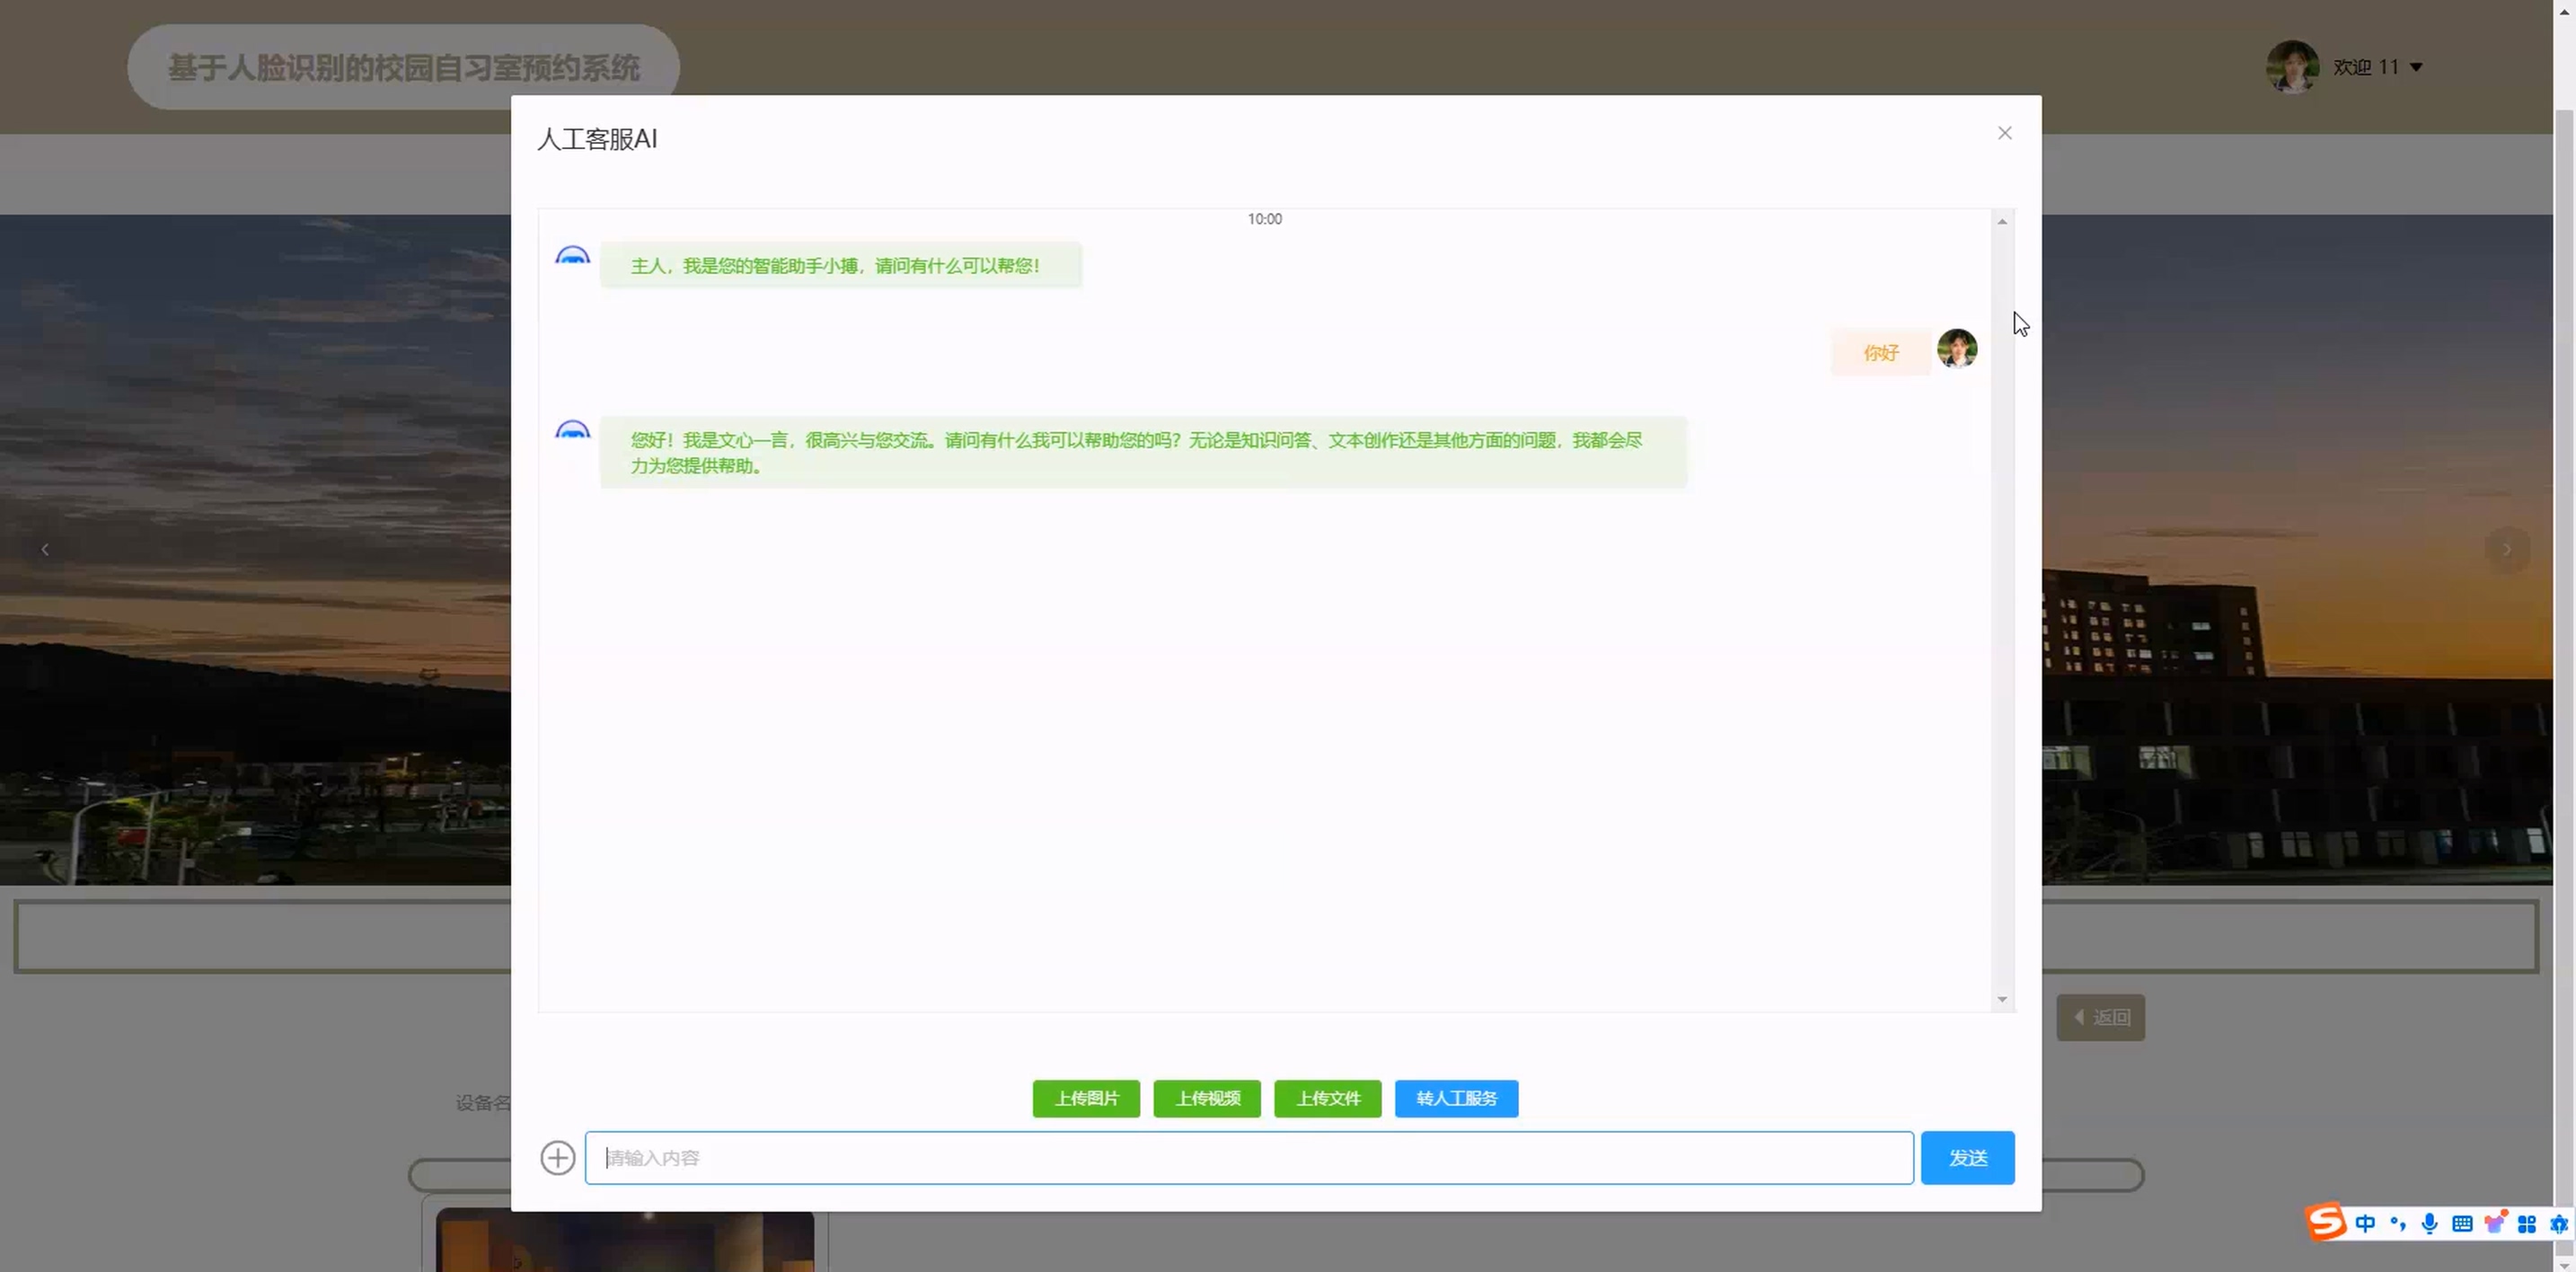Open Sogou skin shirt icon

click(2495, 1224)
